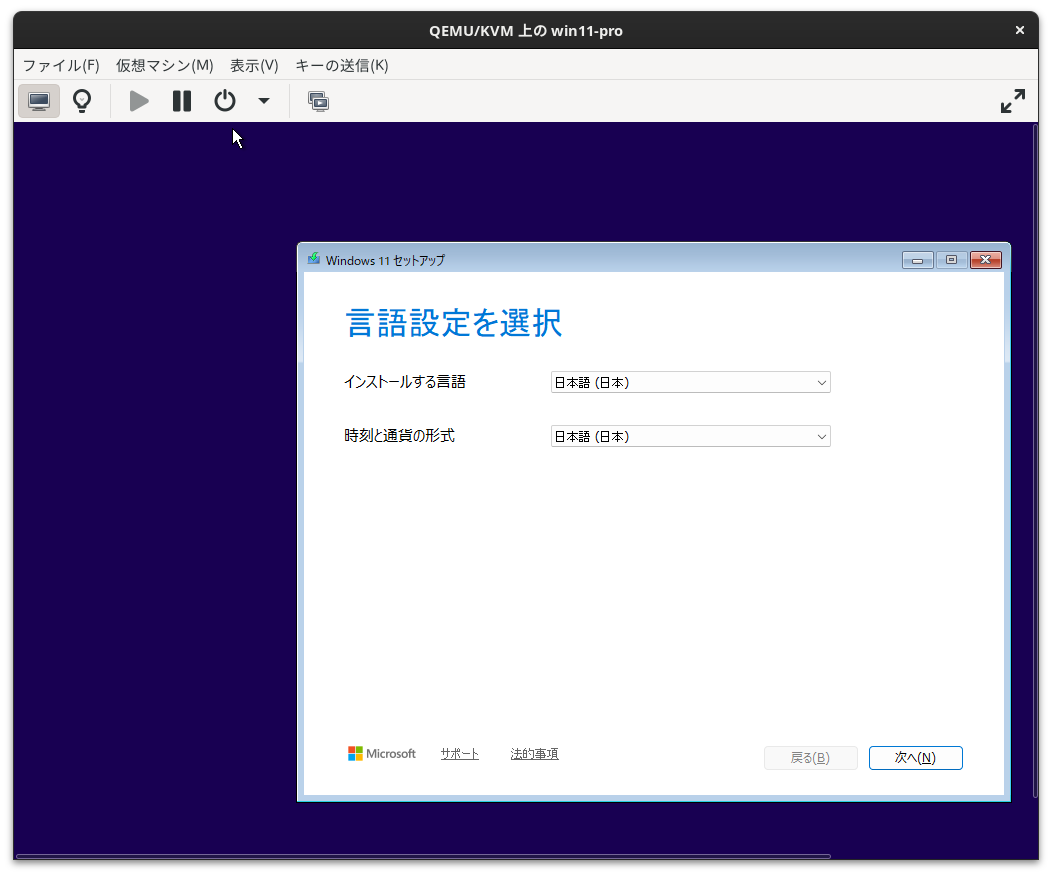Open the ファイル(F) menu

pos(60,65)
